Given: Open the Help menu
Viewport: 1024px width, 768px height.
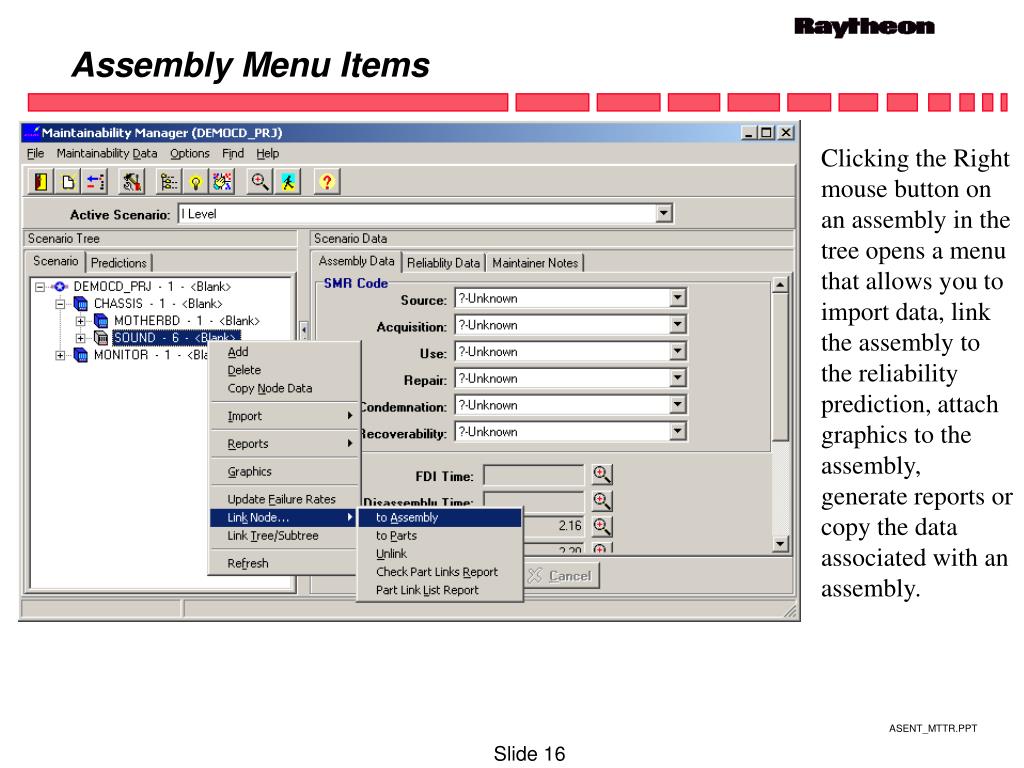Looking at the screenshot, I should click(267, 153).
